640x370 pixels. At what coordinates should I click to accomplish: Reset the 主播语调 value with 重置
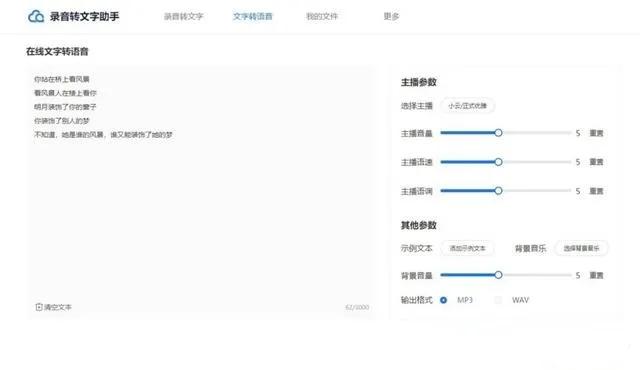pyautogui.click(x=596, y=191)
